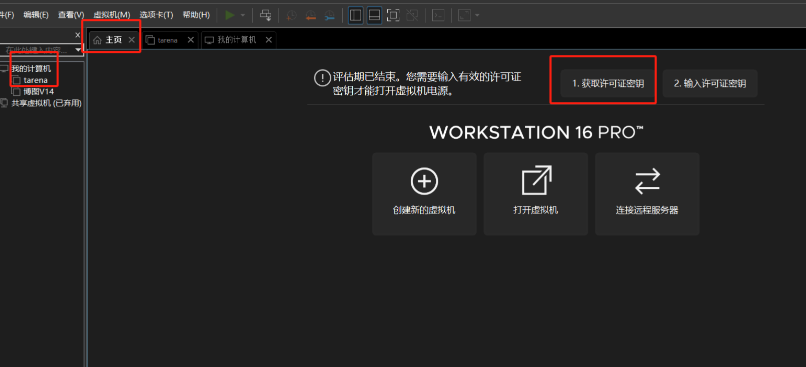The height and width of the screenshot is (367, 806).
Task: Close the tarena tab
Action: (x=191, y=40)
